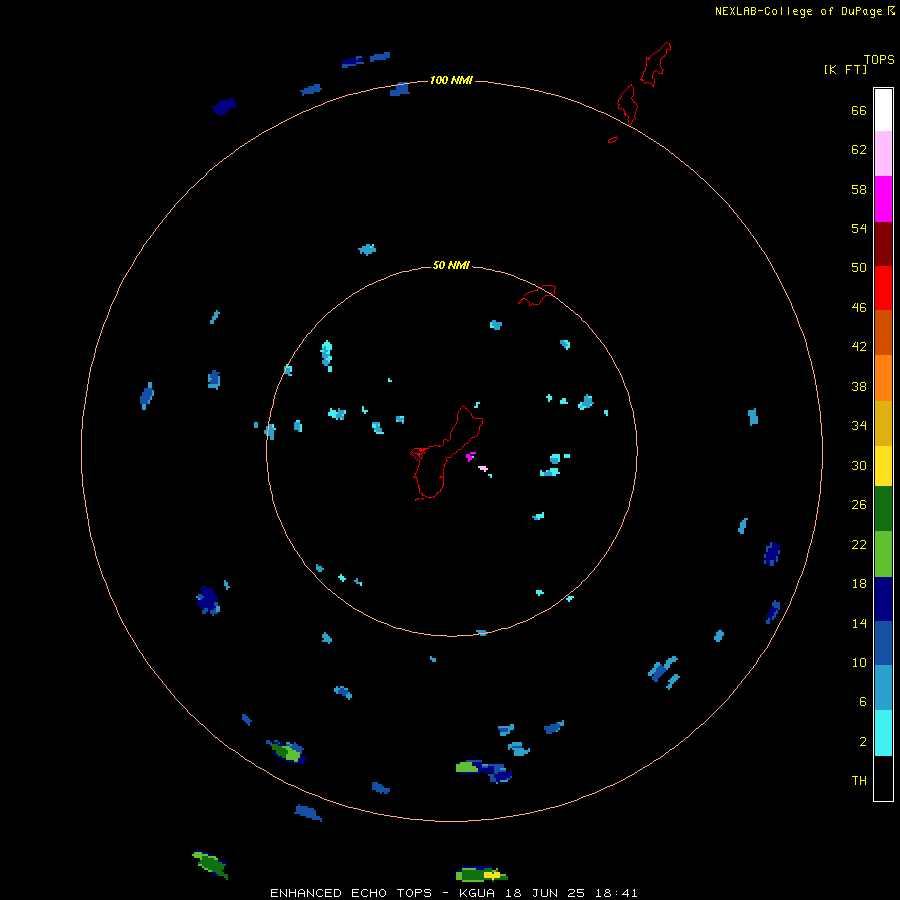Click legend value 22
This screenshot has height=900, width=900.
point(859,544)
